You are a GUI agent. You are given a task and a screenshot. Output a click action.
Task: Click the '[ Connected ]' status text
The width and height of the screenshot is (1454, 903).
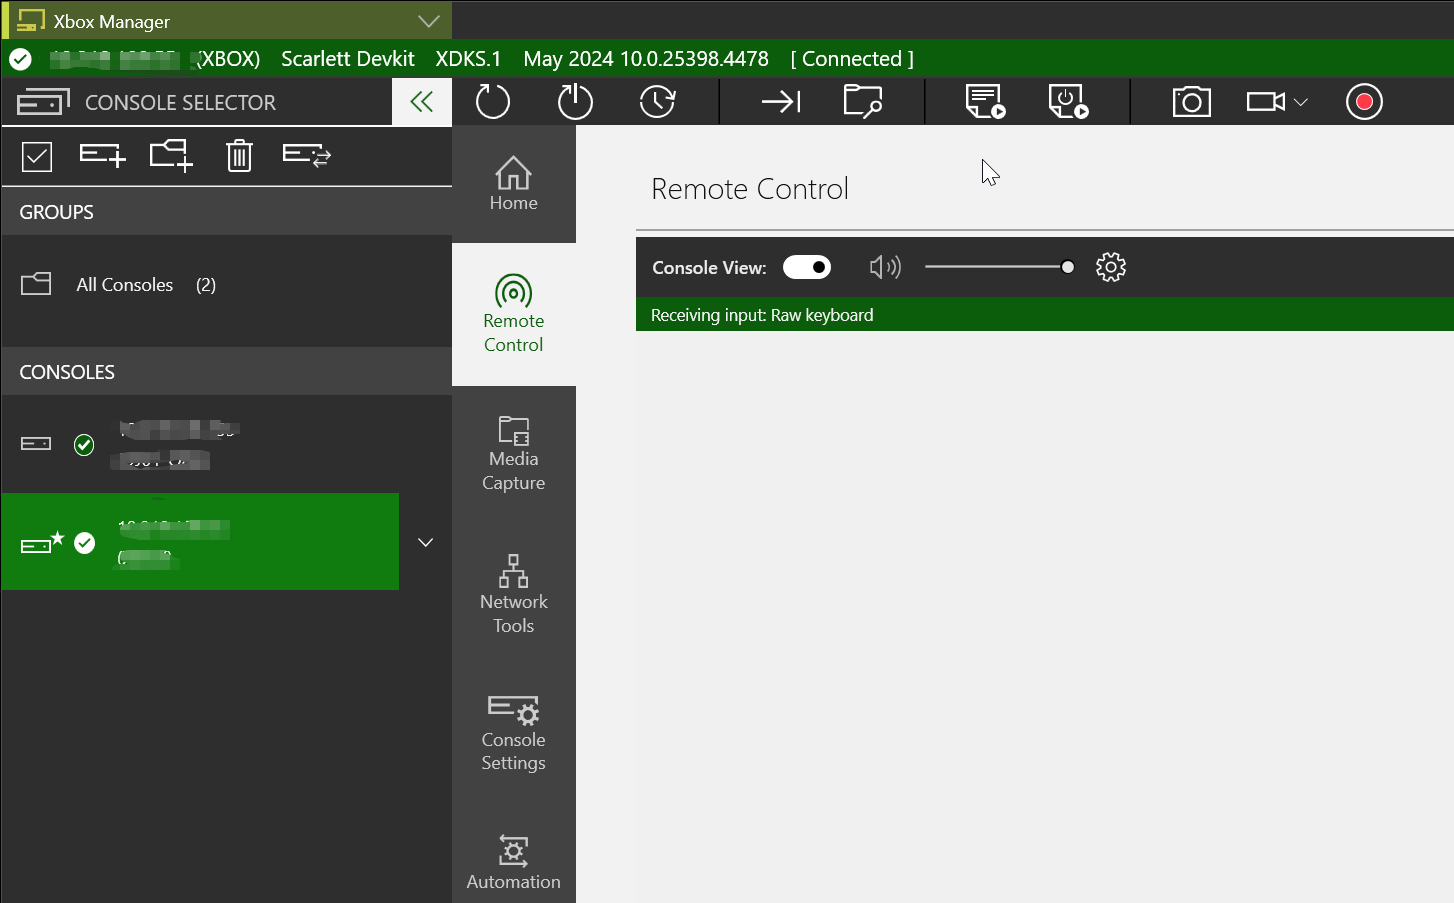click(852, 59)
